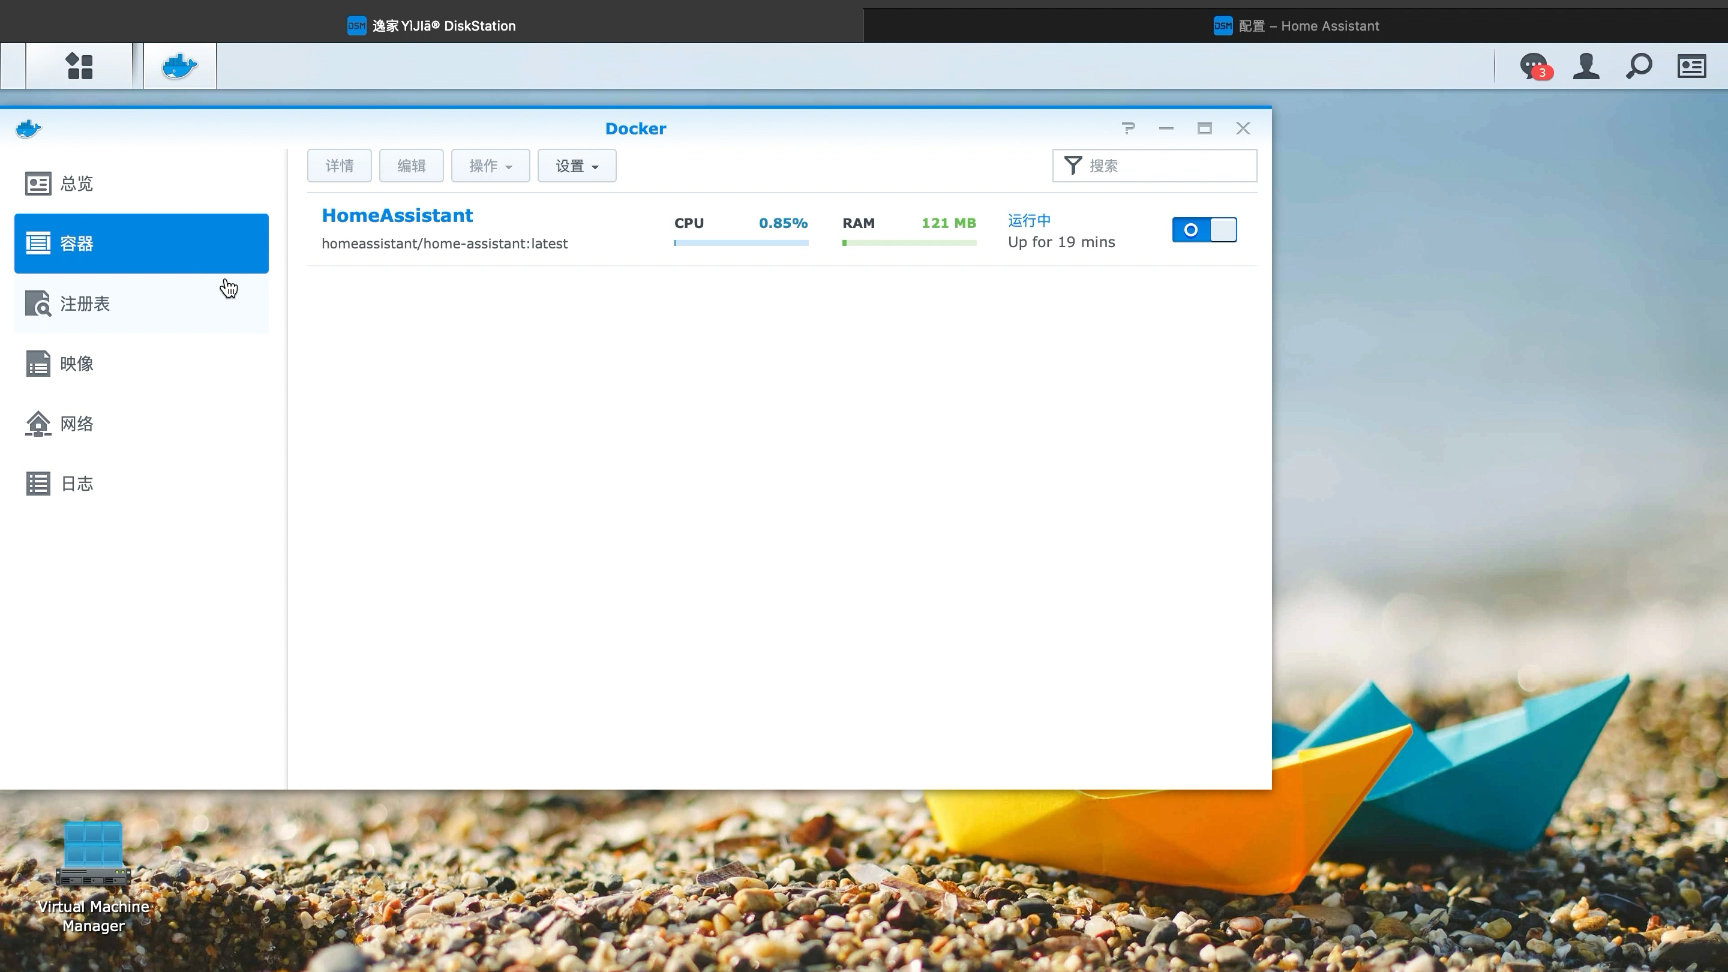Click the 总览 overview sidebar icon
Image resolution: width=1728 pixels, height=972 pixels.
[x=38, y=183]
